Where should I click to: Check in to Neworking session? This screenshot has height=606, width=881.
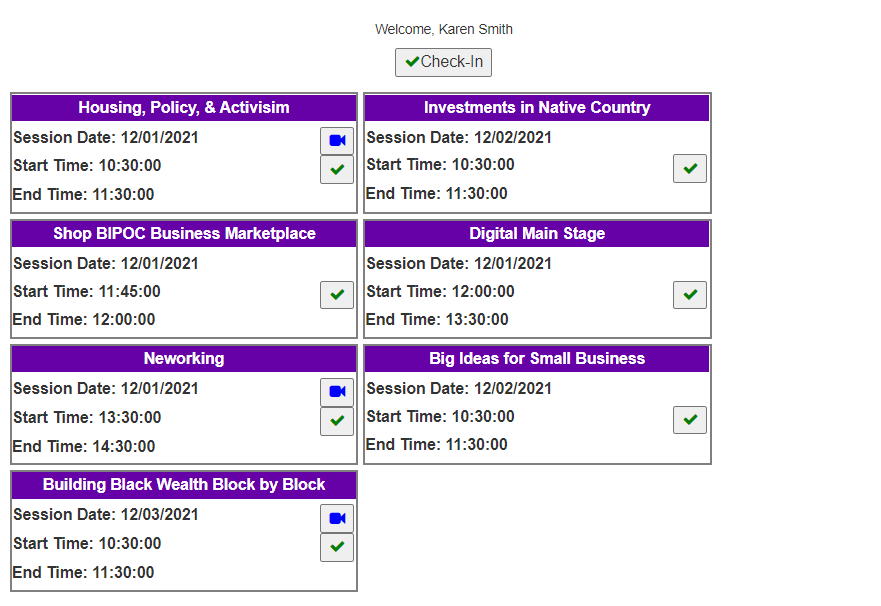[x=337, y=421]
